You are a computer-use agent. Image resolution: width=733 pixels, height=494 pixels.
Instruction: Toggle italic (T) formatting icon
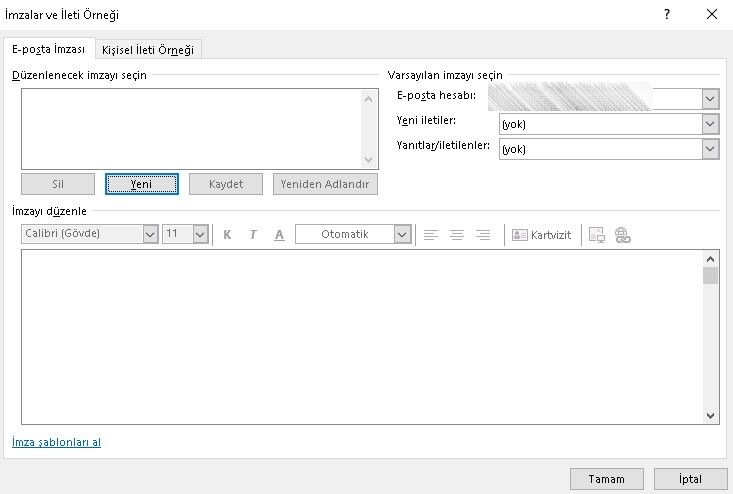pyautogui.click(x=253, y=235)
